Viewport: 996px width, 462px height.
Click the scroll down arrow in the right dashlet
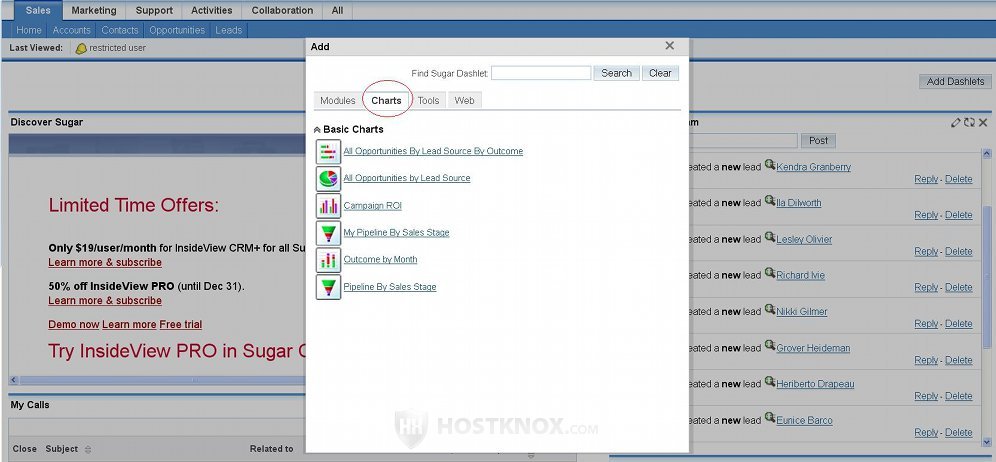click(x=986, y=442)
